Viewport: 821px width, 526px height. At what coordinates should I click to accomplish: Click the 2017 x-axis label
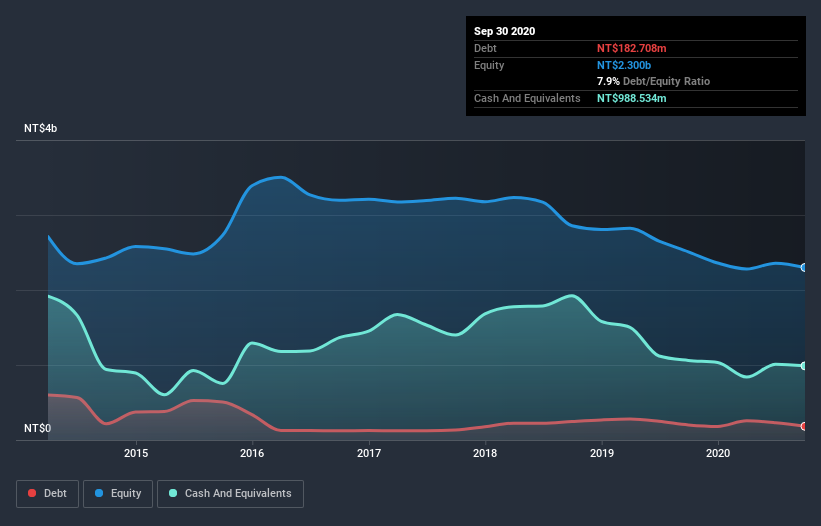(x=369, y=453)
